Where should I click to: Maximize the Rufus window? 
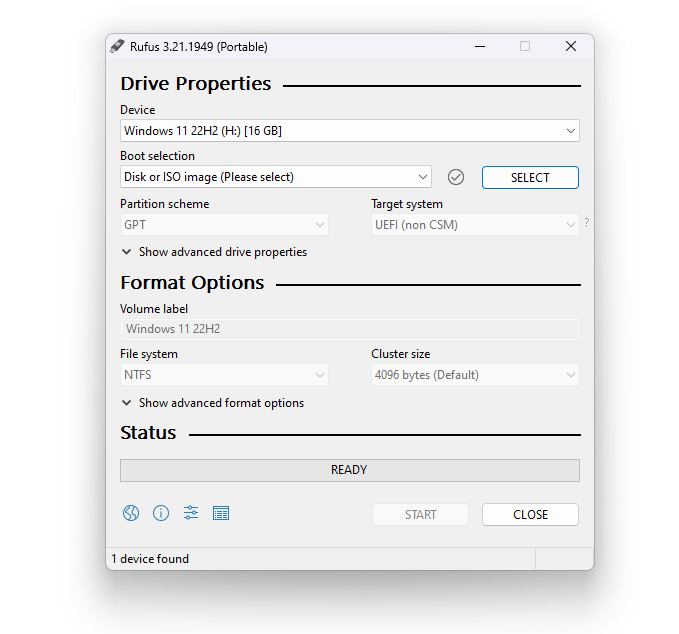525,46
